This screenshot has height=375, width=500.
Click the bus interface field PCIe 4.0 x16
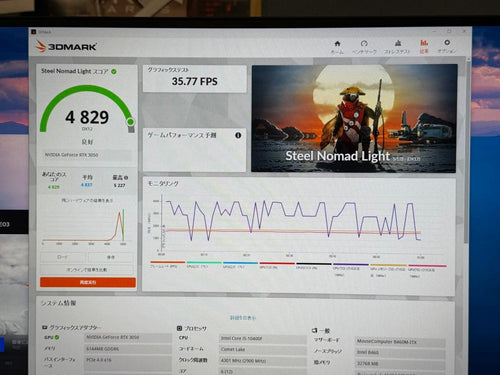(128, 363)
